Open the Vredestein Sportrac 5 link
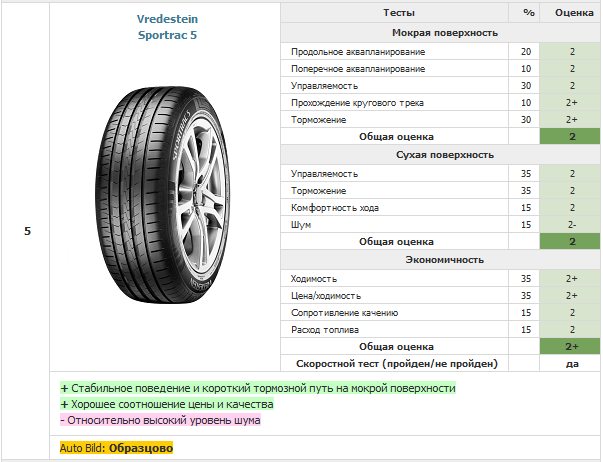This screenshot has width=603, height=462. click(167, 27)
